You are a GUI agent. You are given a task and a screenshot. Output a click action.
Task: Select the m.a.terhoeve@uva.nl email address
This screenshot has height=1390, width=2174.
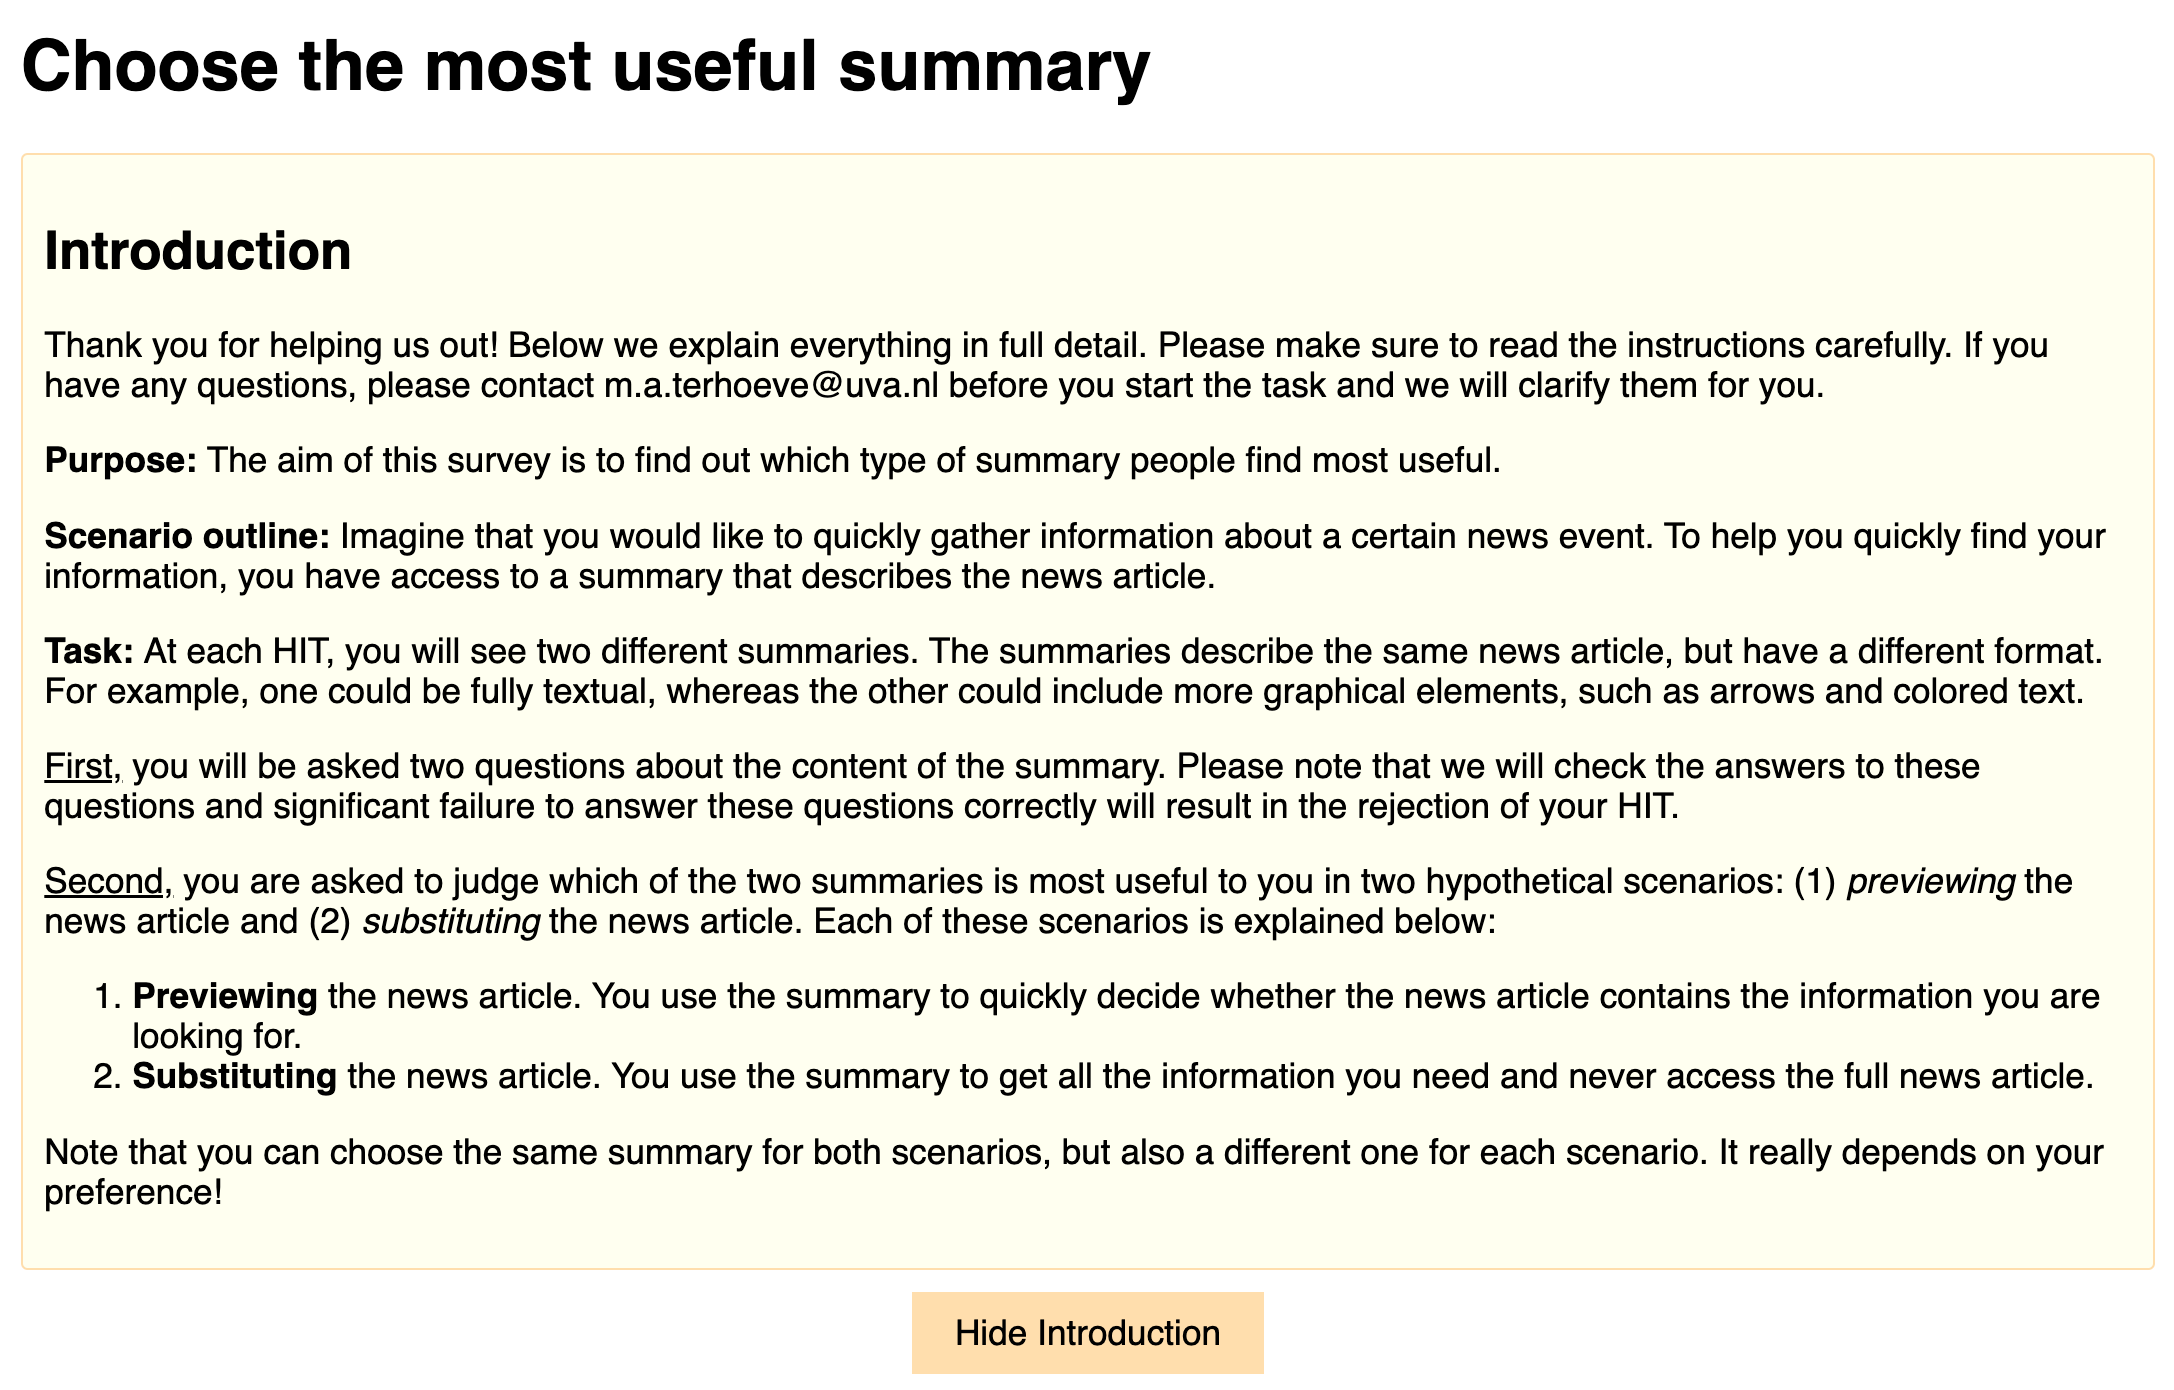point(772,385)
